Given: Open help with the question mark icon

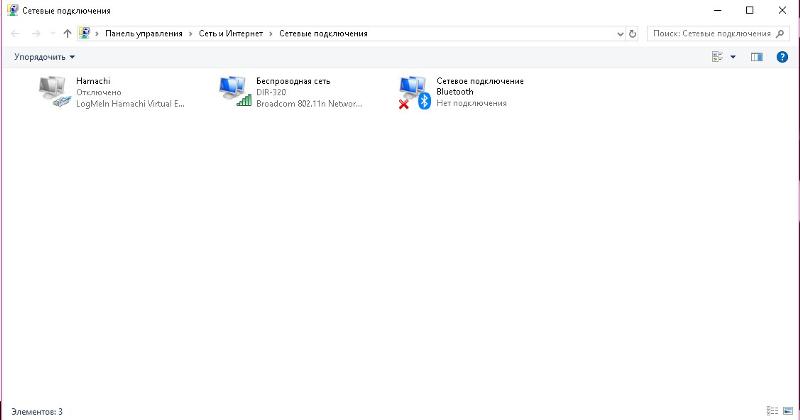Looking at the screenshot, I should pyautogui.click(x=782, y=57).
